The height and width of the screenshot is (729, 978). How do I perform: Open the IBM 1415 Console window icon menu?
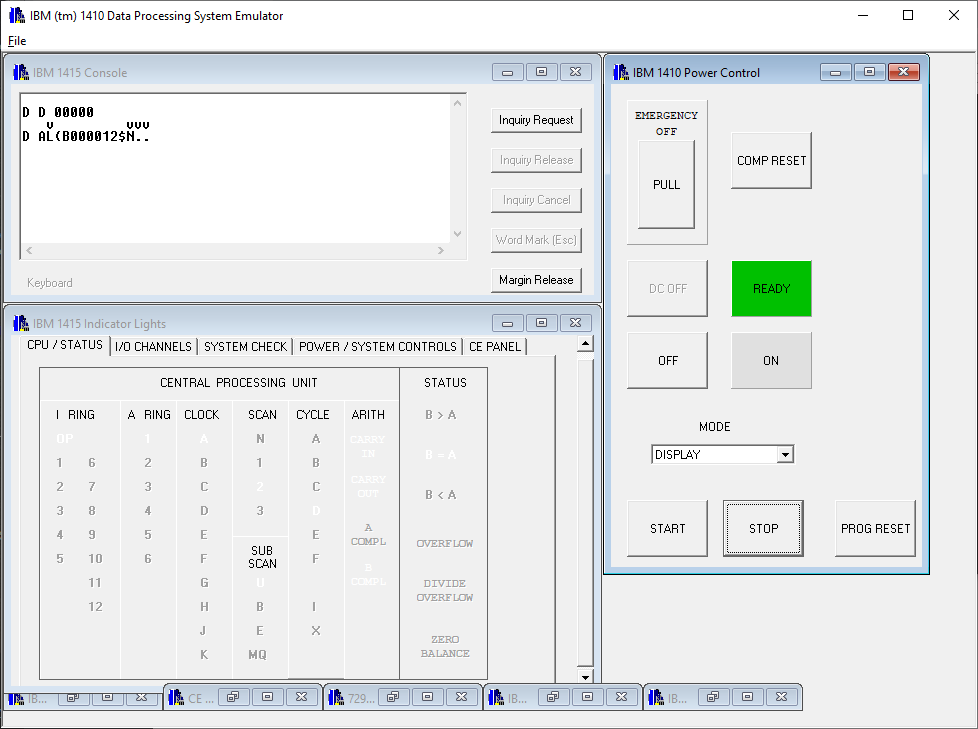[21, 72]
